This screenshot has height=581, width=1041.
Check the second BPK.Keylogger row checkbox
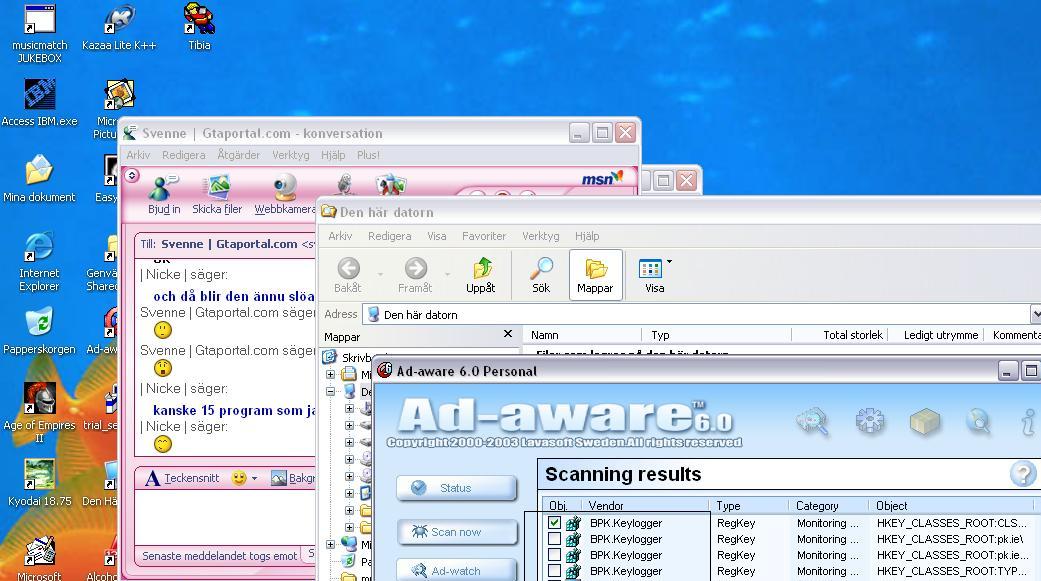(x=554, y=539)
